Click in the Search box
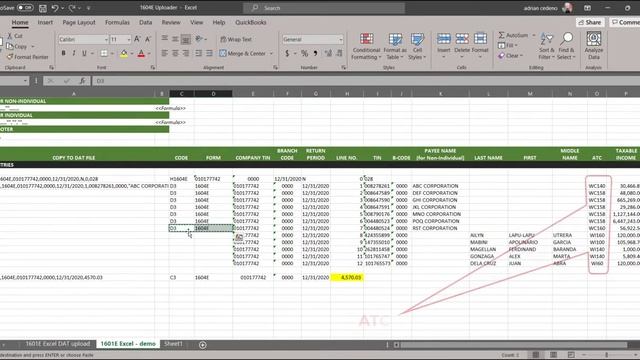Screen dimensions: 640x360 pos(324,8)
